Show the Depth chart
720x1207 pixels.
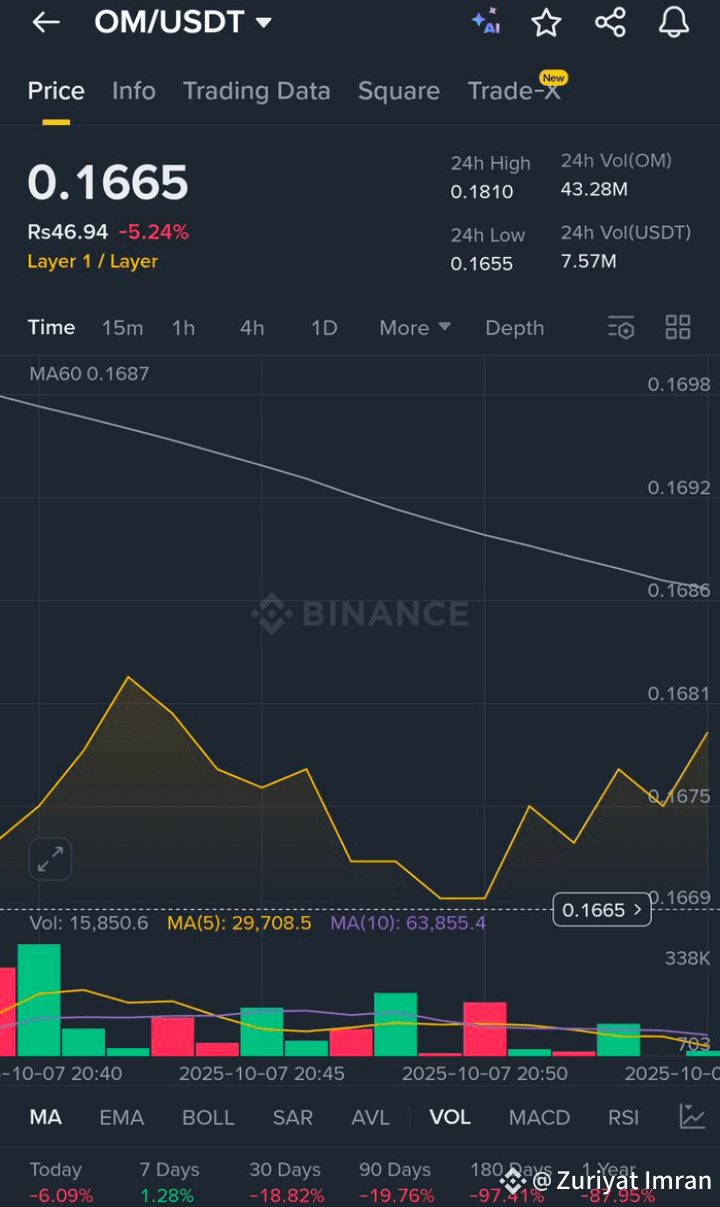[x=515, y=328]
